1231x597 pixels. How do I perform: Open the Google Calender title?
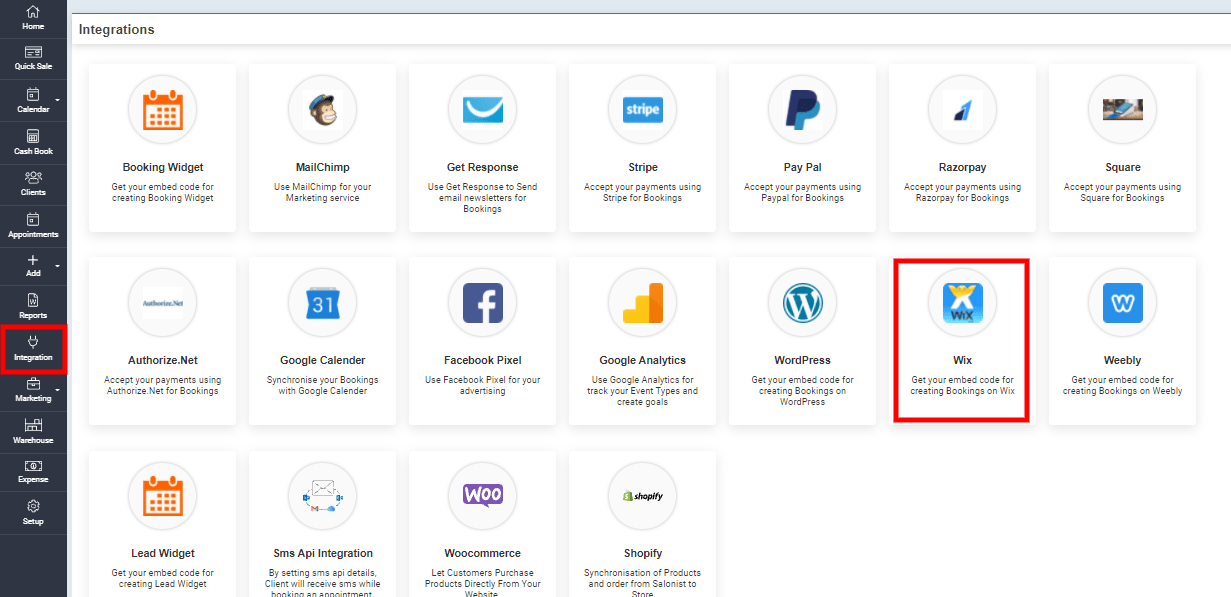(x=323, y=360)
